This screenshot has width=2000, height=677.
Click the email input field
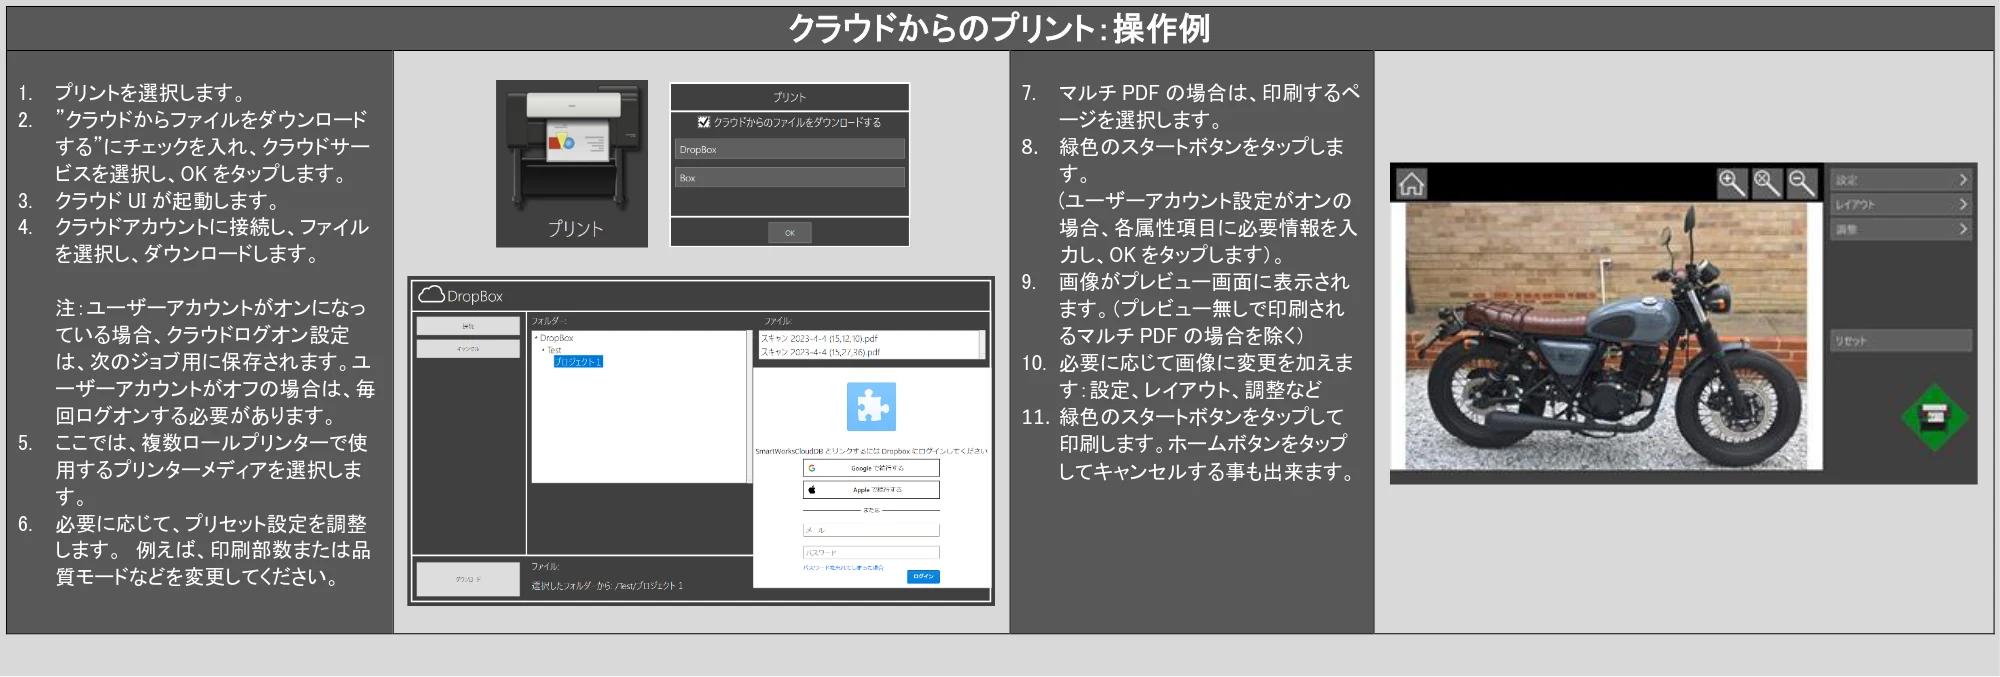871,530
